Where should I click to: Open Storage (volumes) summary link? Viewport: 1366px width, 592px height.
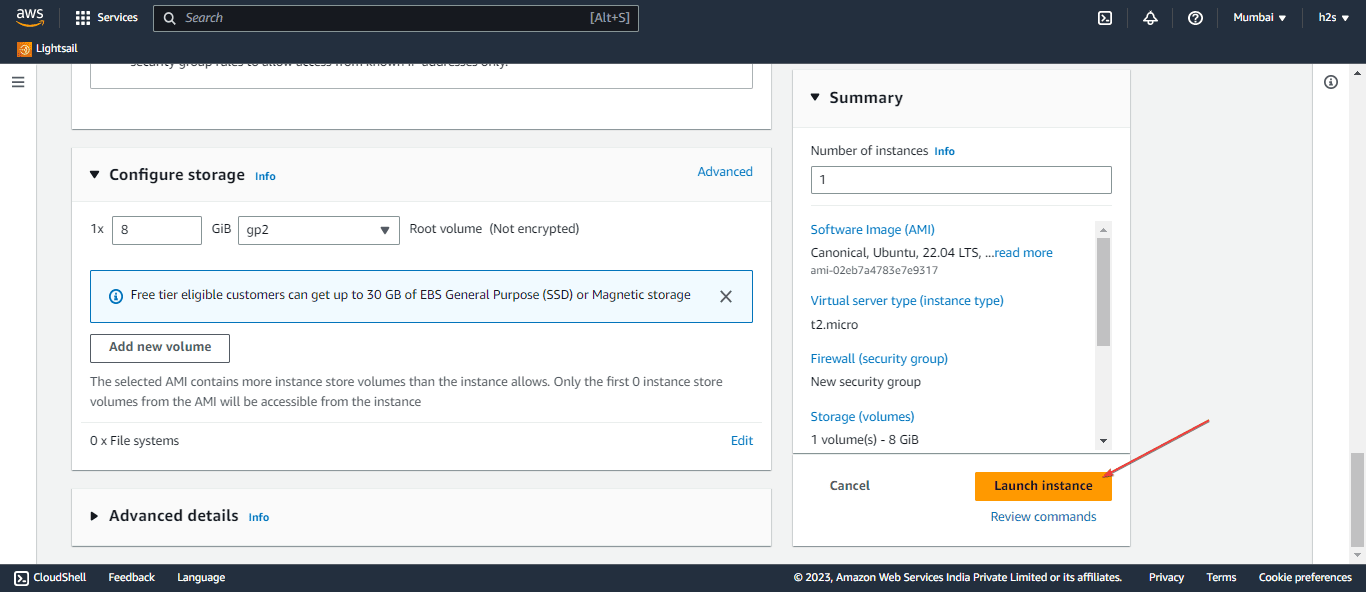pyautogui.click(x=862, y=417)
